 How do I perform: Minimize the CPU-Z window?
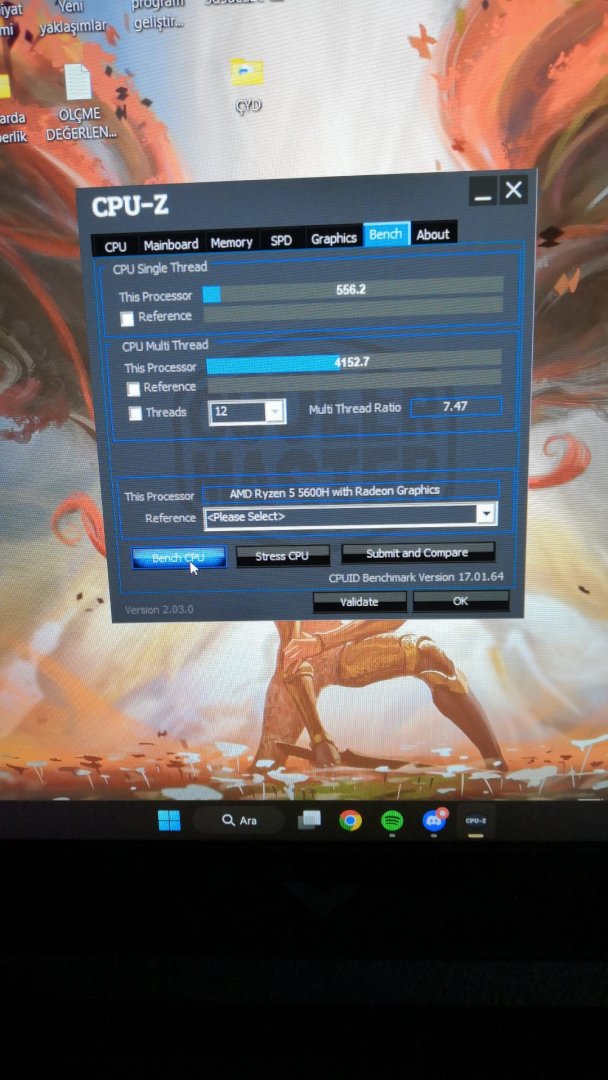click(483, 191)
